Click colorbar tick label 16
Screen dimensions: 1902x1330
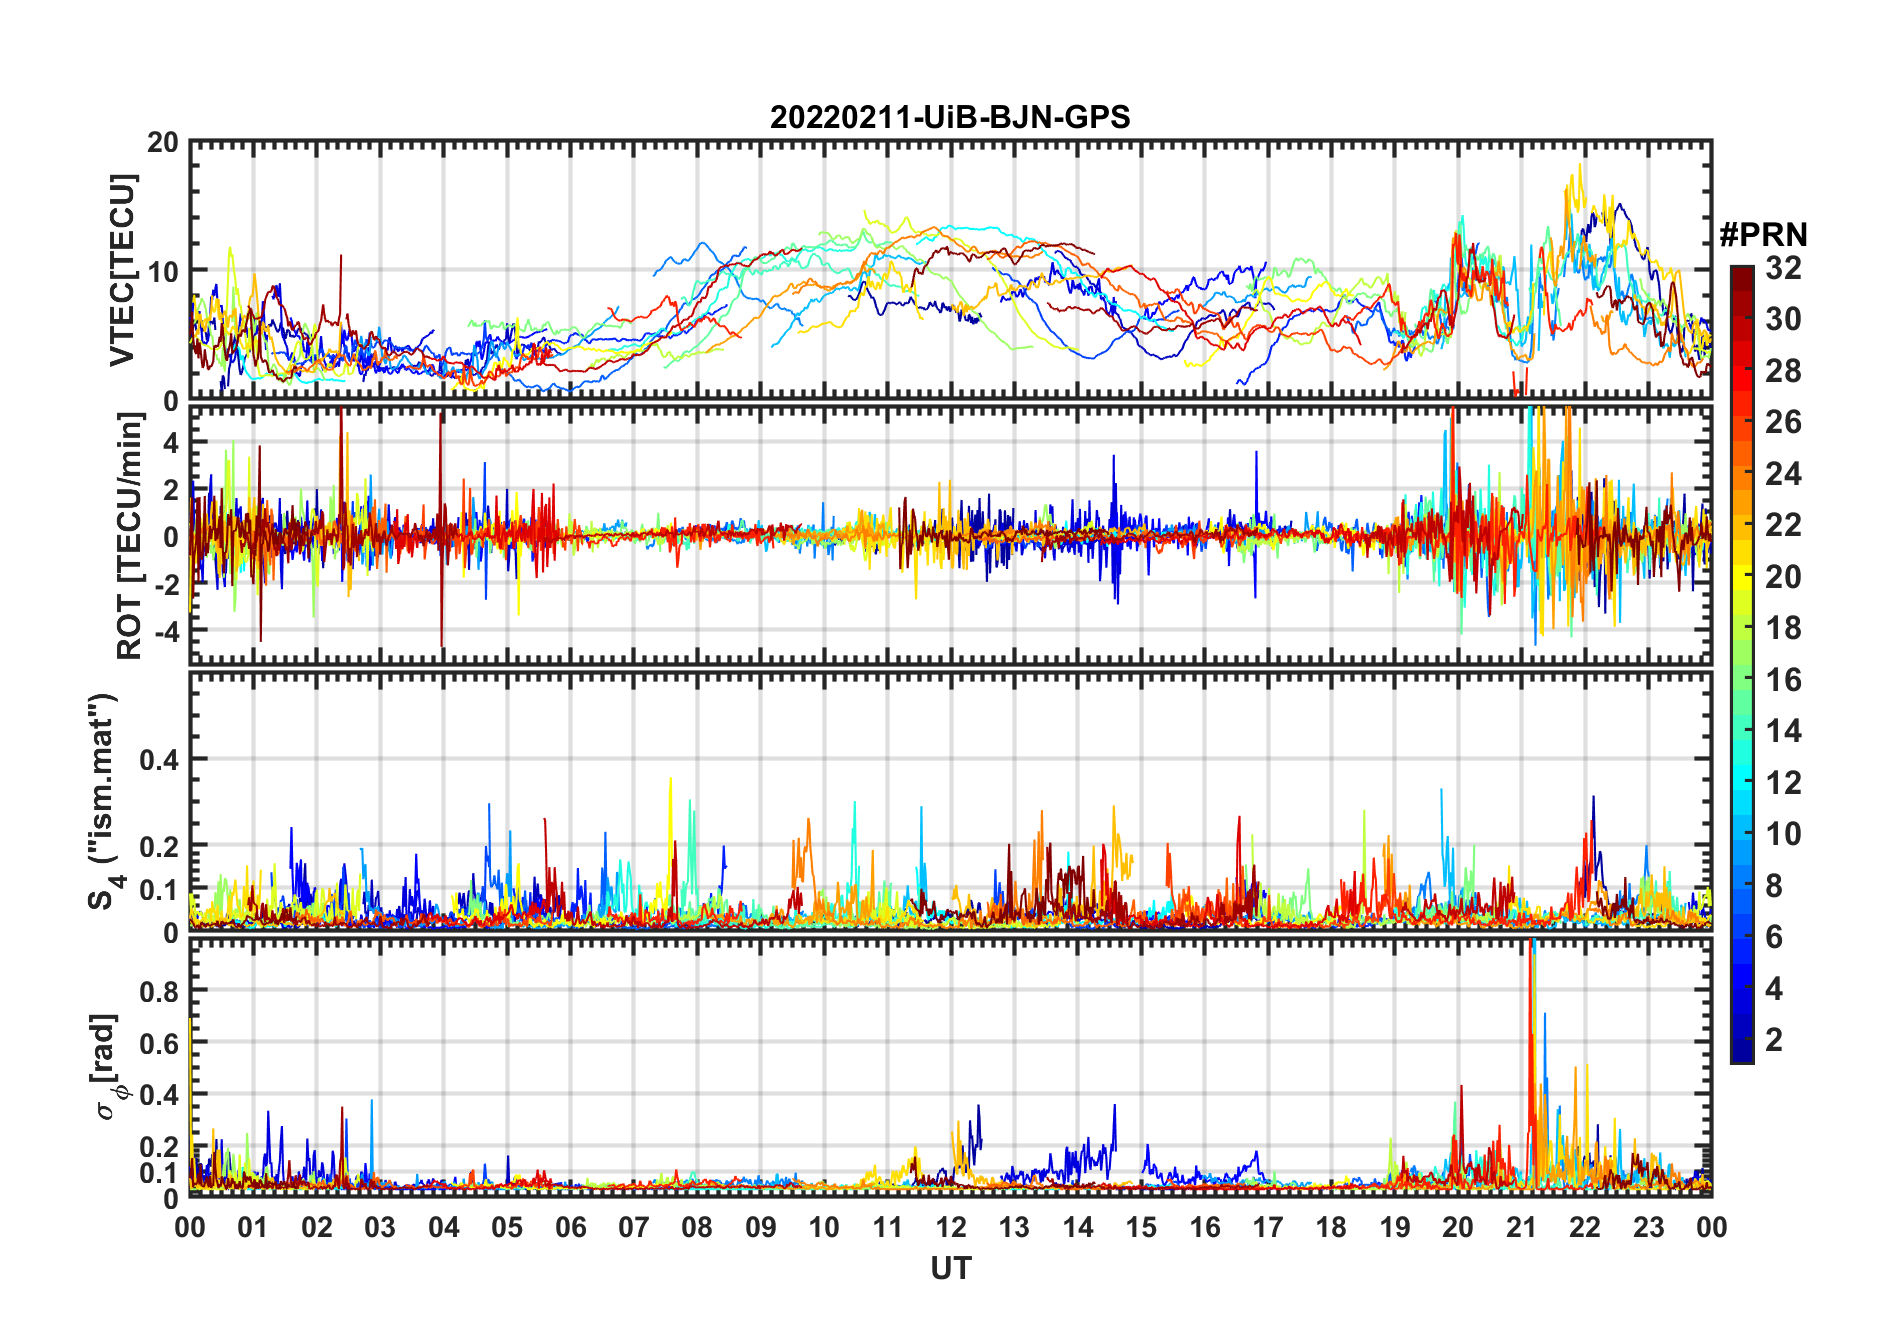(x=1783, y=680)
